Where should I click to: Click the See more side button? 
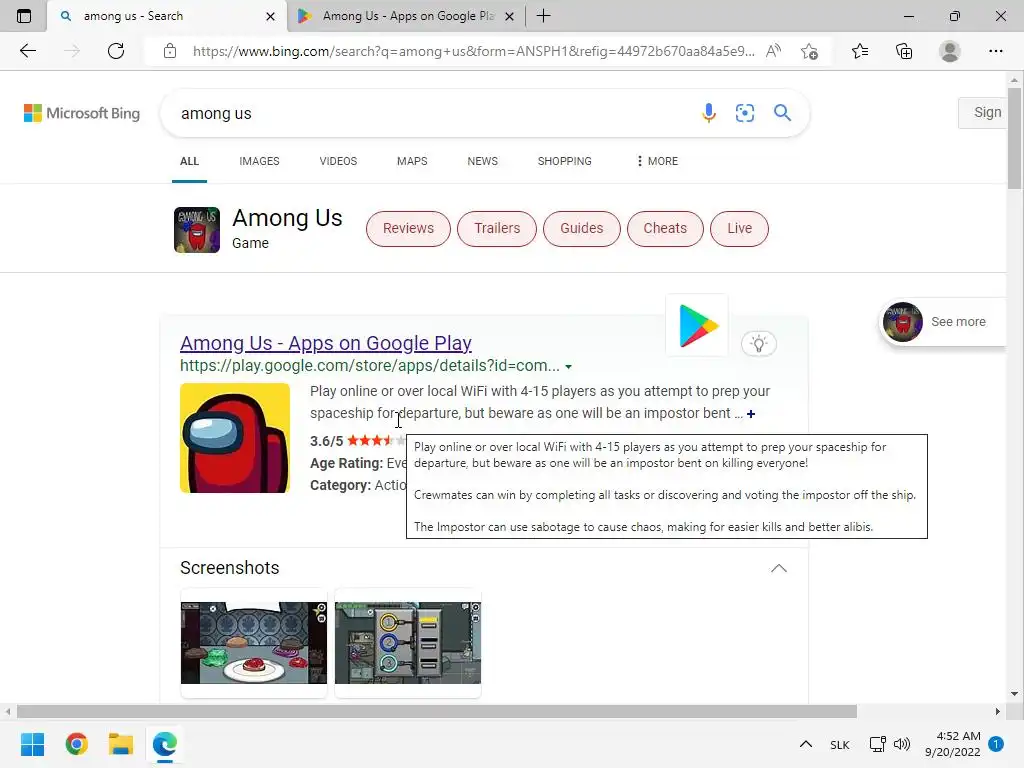944,321
